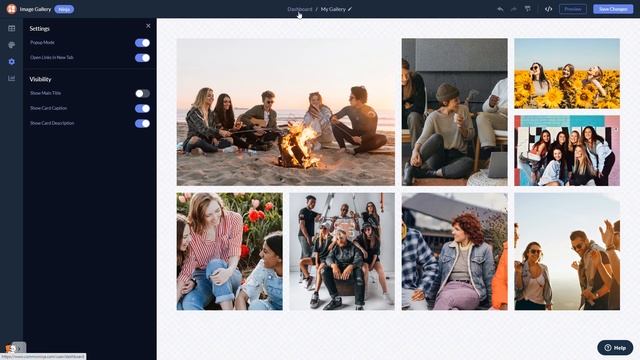Expand the sidebar with bottom chevron button
The width and height of the screenshot is (640, 360).
19,348
